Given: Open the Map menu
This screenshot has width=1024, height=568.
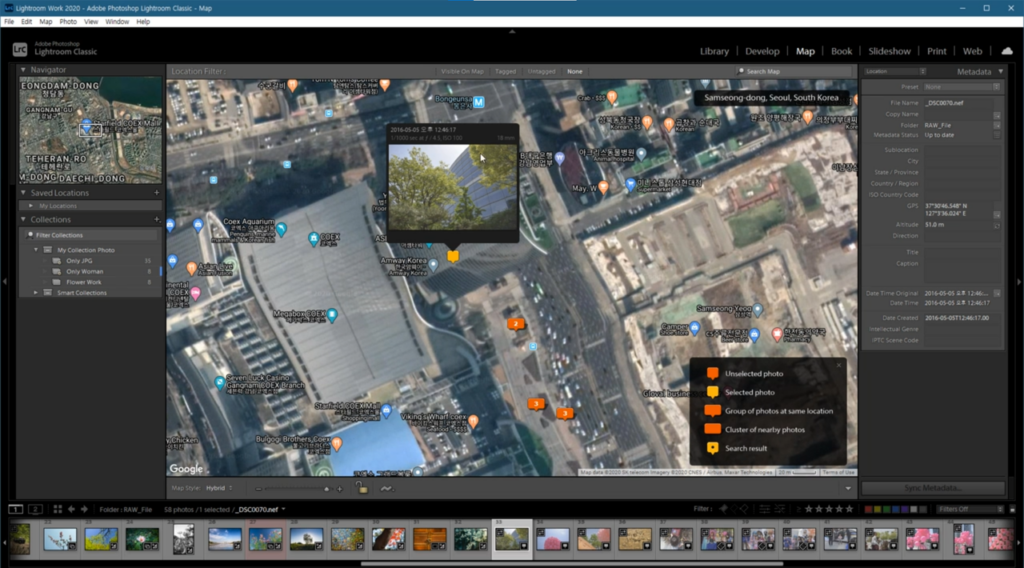Looking at the screenshot, I should [46, 22].
